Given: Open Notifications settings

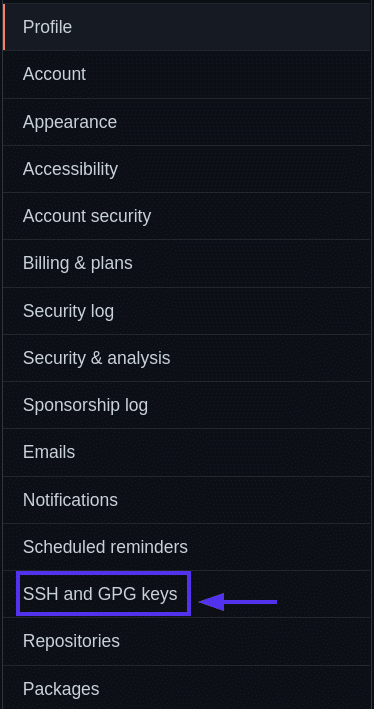Looking at the screenshot, I should 186,500.
